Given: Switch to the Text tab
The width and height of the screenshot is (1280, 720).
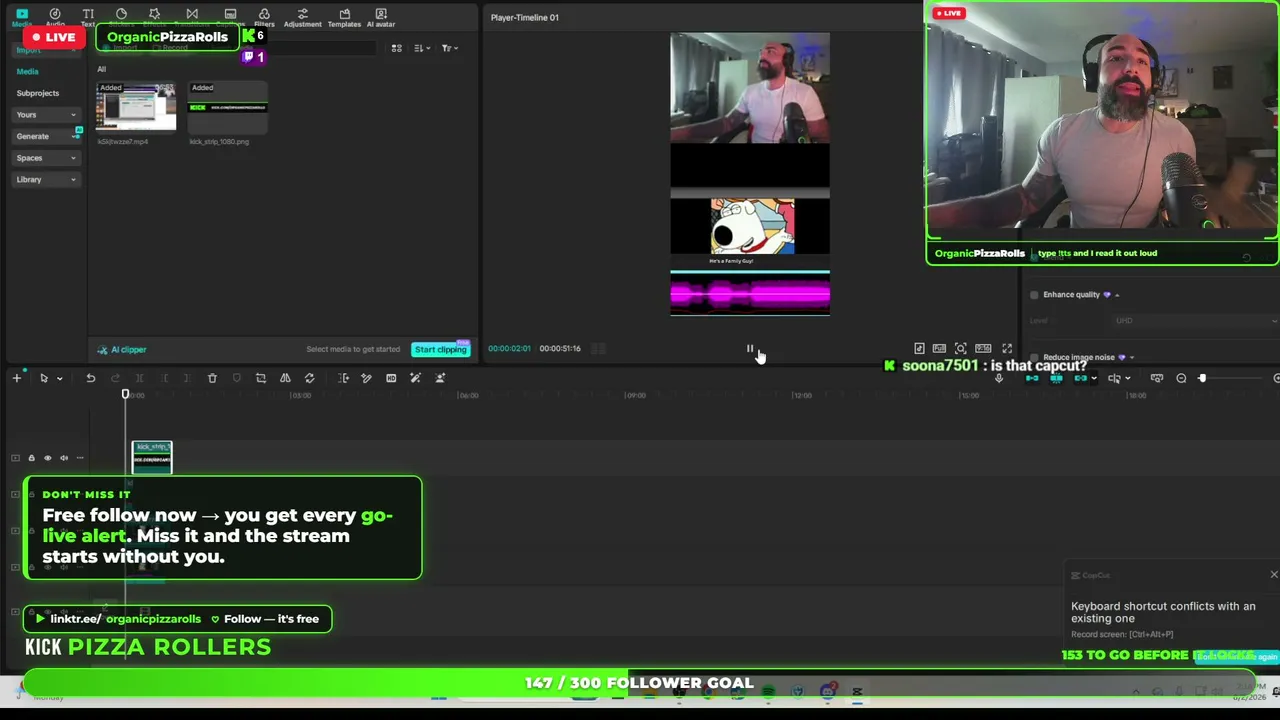Looking at the screenshot, I should click(x=88, y=17).
